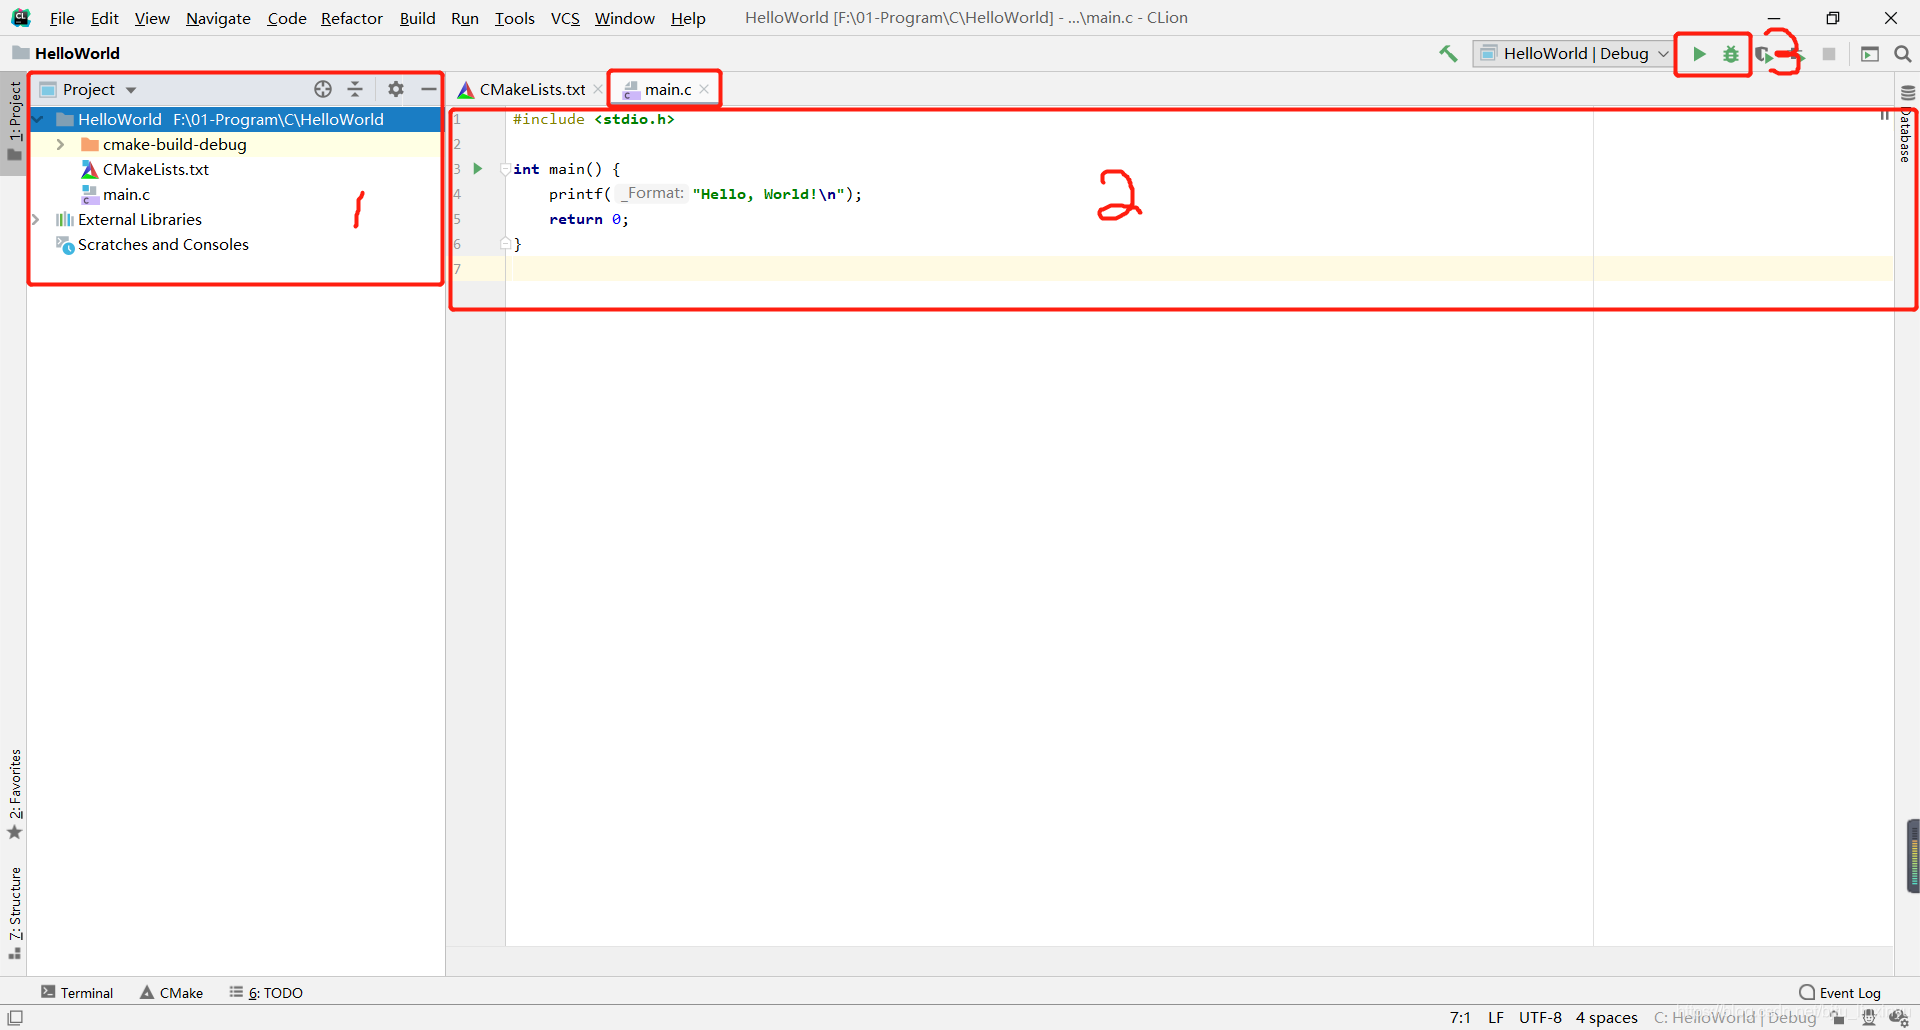
Task: Toggle read-only lock icon in status bar
Action: tap(1838, 1017)
